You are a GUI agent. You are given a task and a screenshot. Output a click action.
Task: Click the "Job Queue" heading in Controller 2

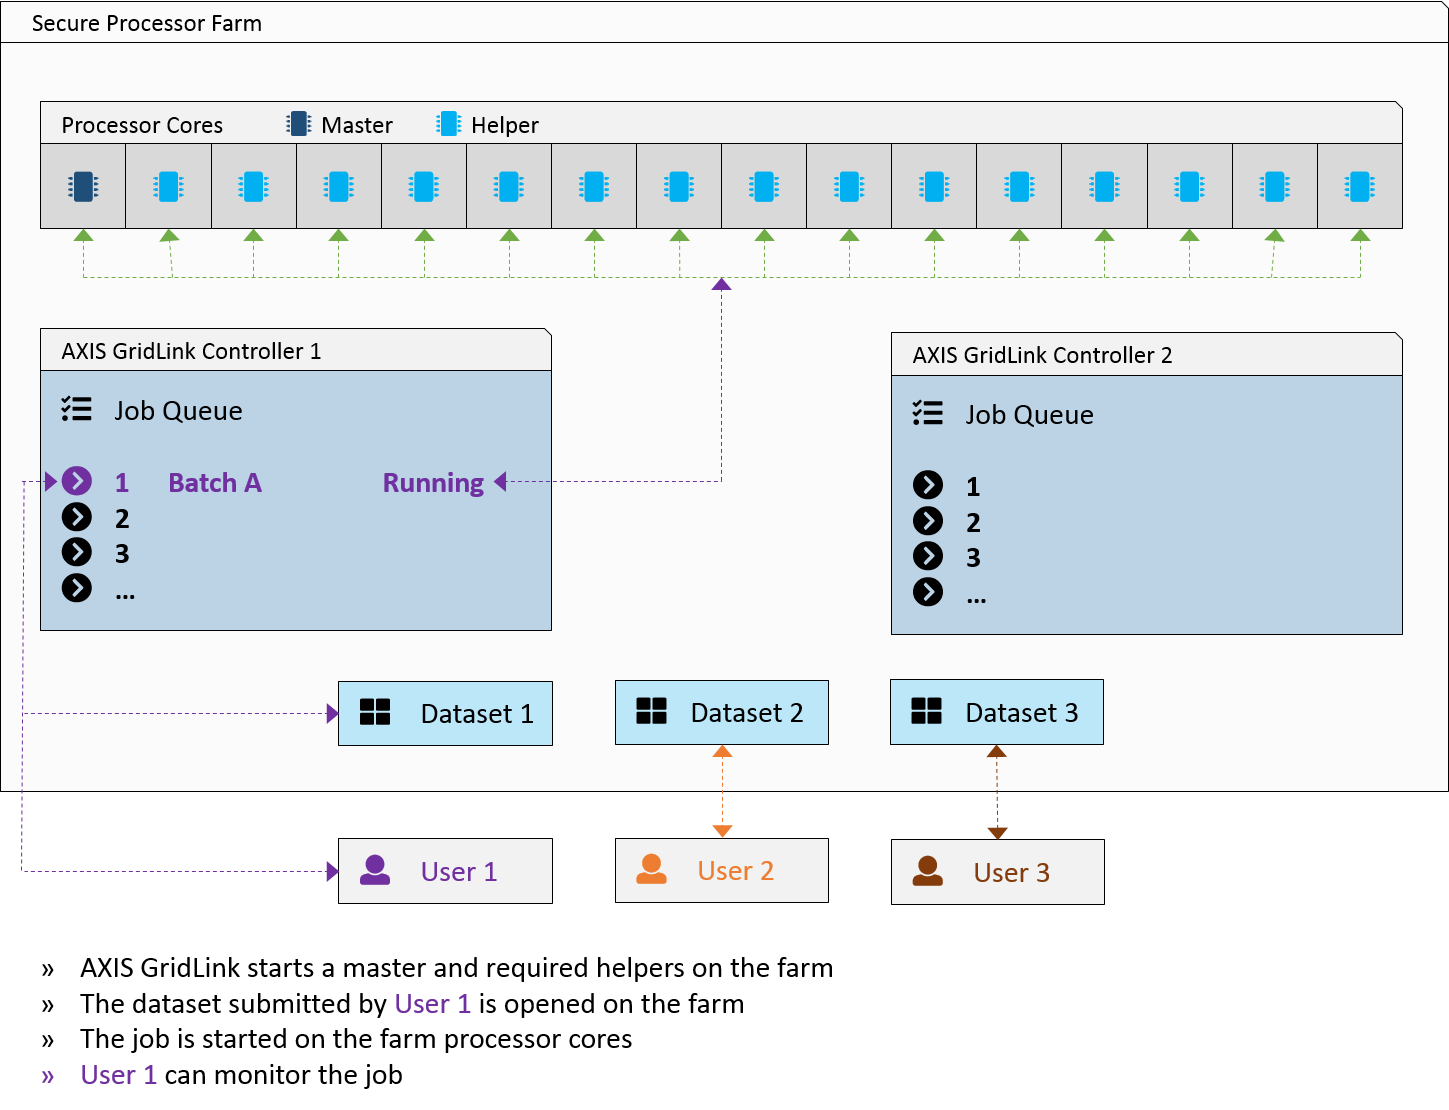pyautogui.click(x=1029, y=415)
